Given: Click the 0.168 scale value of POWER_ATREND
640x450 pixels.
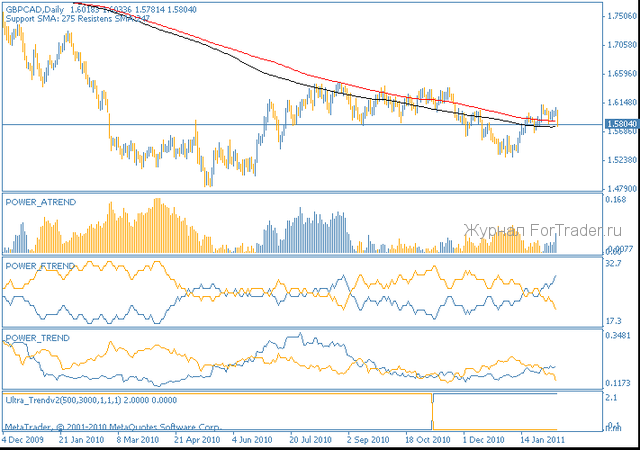Looking at the screenshot, I should 616,200.
